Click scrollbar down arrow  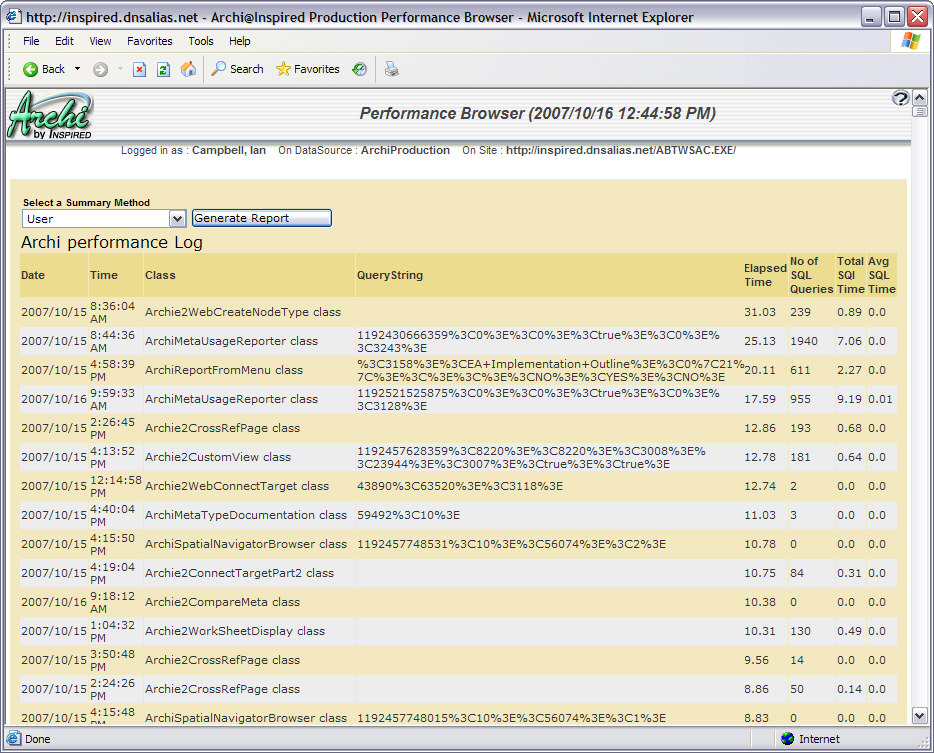920,715
